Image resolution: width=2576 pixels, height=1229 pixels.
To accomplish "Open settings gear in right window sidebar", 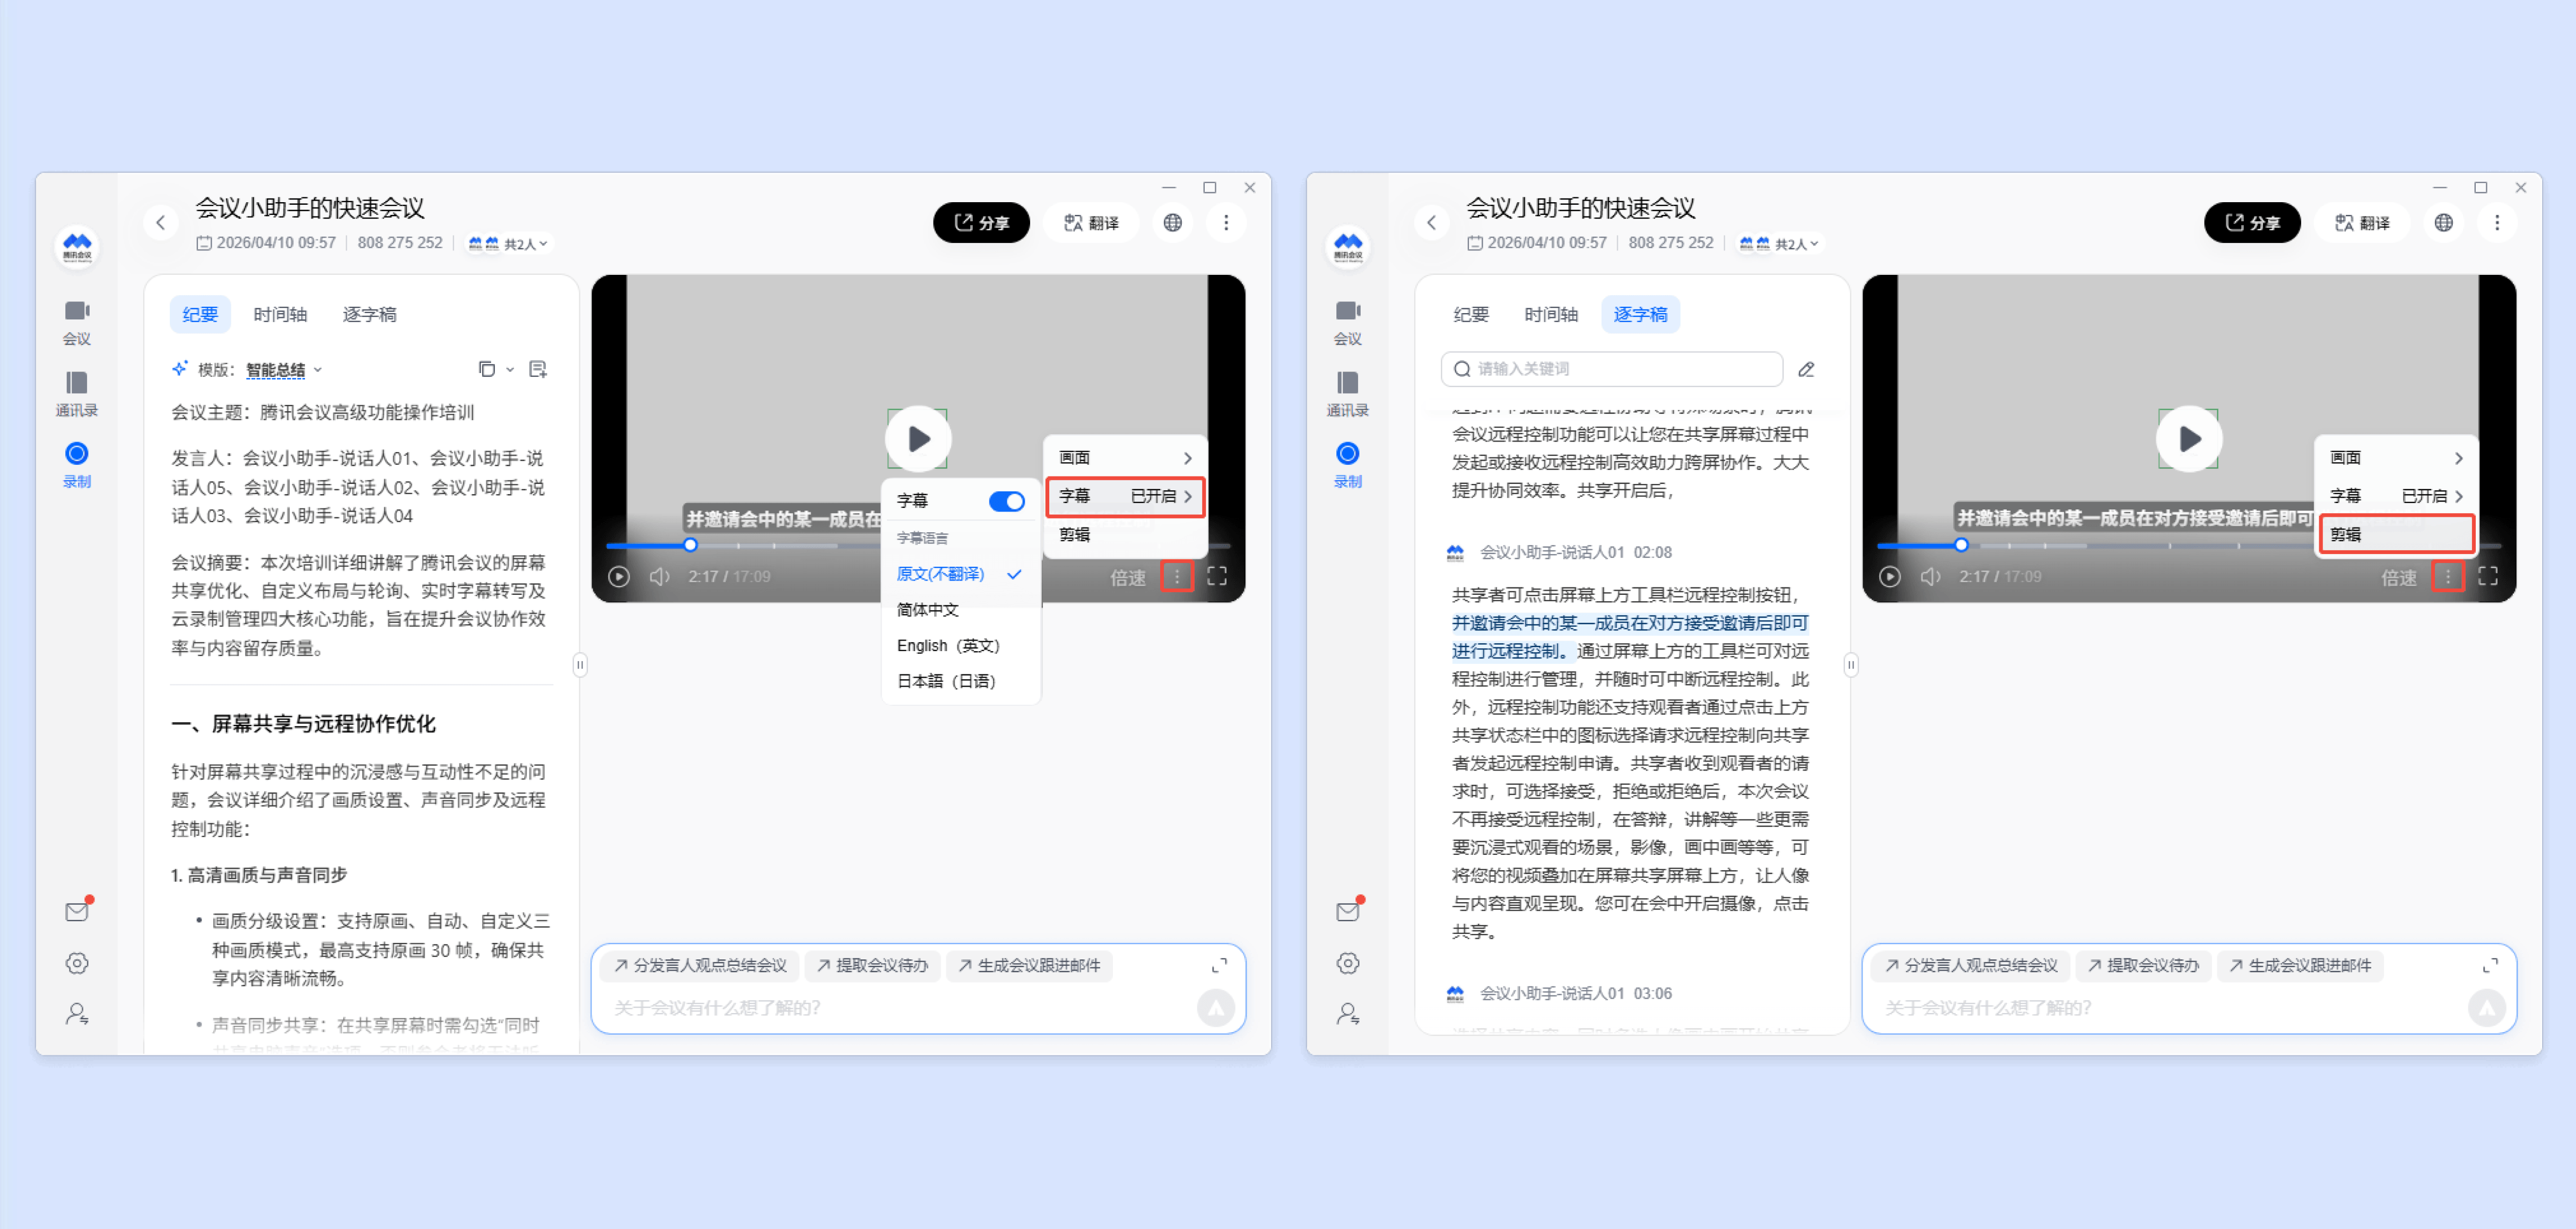I will pyautogui.click(x=1347, y=963).
